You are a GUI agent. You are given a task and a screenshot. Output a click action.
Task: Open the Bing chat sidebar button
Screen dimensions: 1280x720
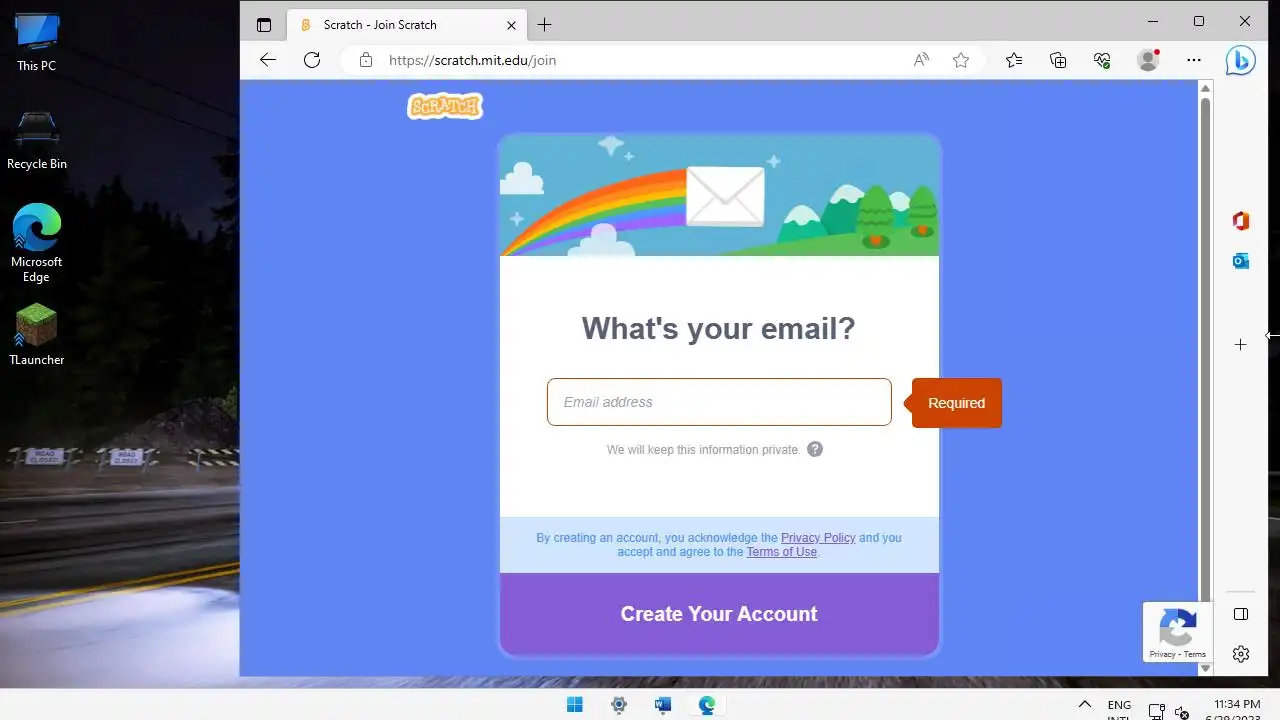pyautogui.click(x=1241, y=60)
